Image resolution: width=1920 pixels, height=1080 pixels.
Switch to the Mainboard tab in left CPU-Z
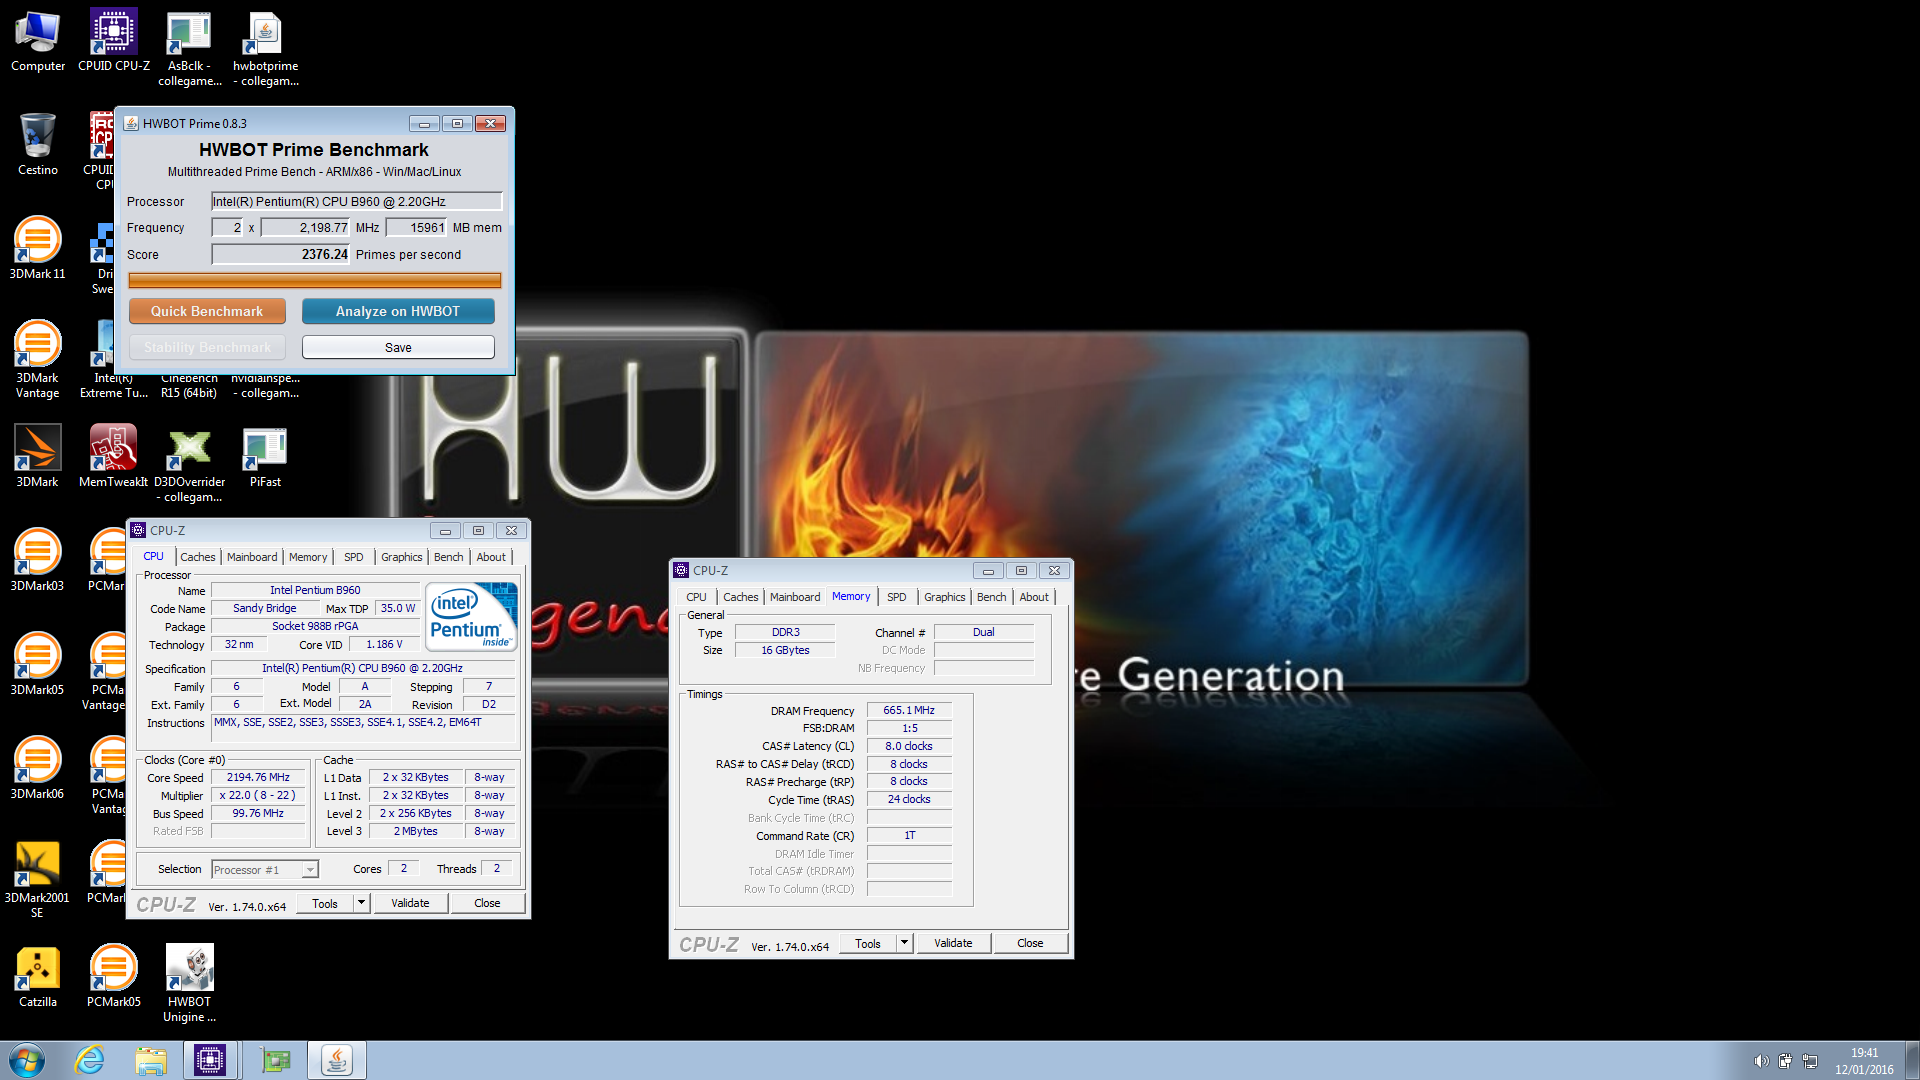(252, 557)
